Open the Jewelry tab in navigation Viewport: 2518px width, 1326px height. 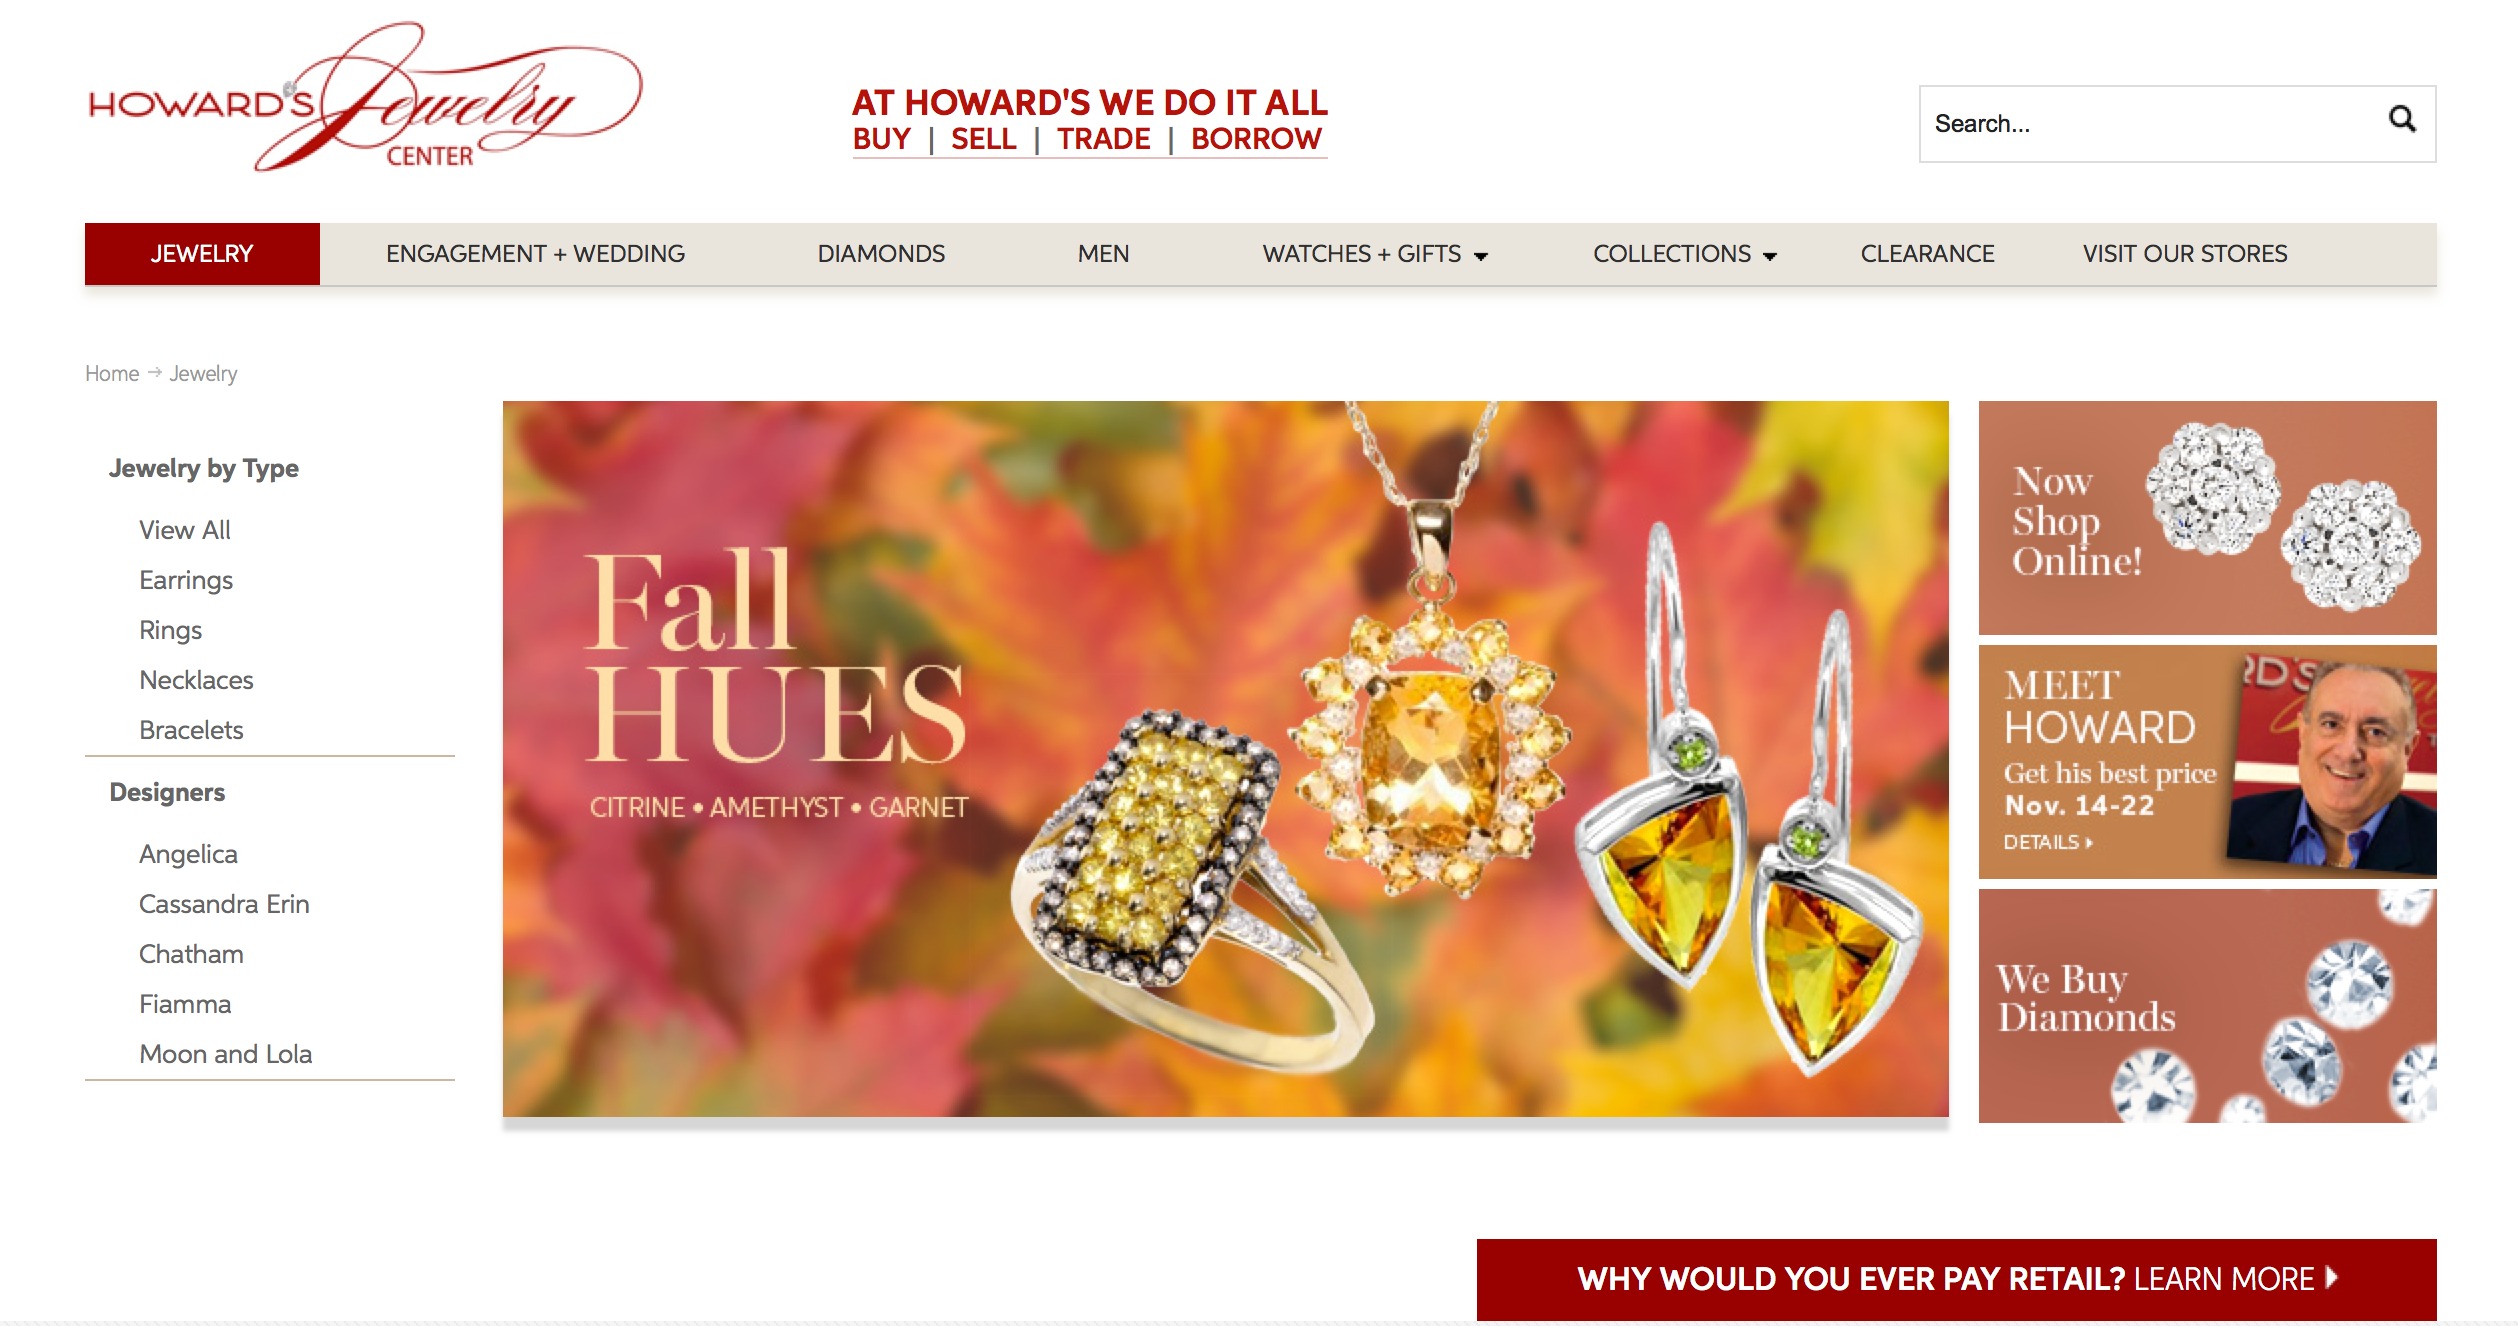coord(202,254)
